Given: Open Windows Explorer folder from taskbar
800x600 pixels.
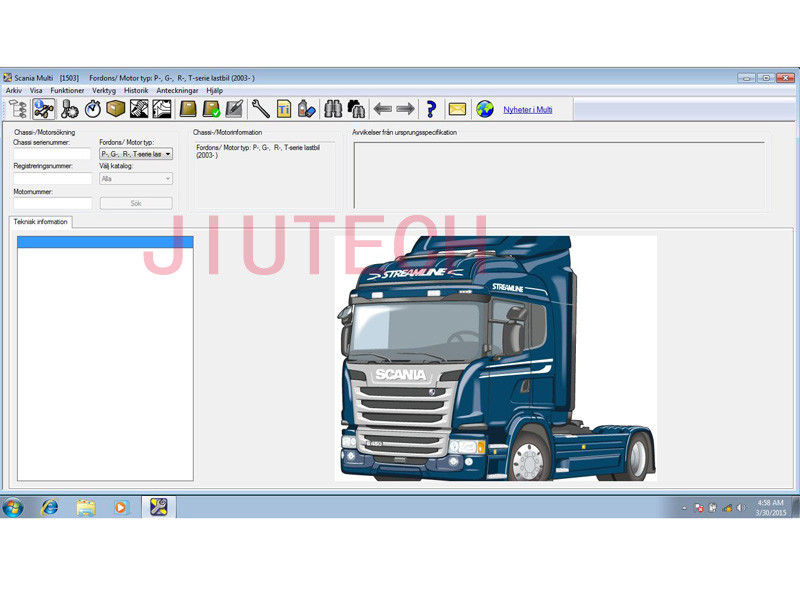Looking at the screenshot, I should click(86, 507).
